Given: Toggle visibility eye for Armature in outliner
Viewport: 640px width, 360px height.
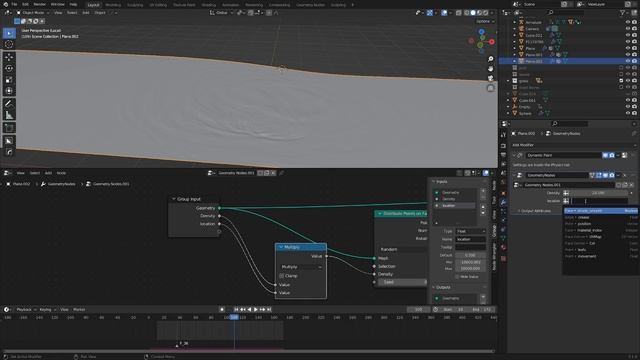Looking at the screenshot, I should coord(628,22).
